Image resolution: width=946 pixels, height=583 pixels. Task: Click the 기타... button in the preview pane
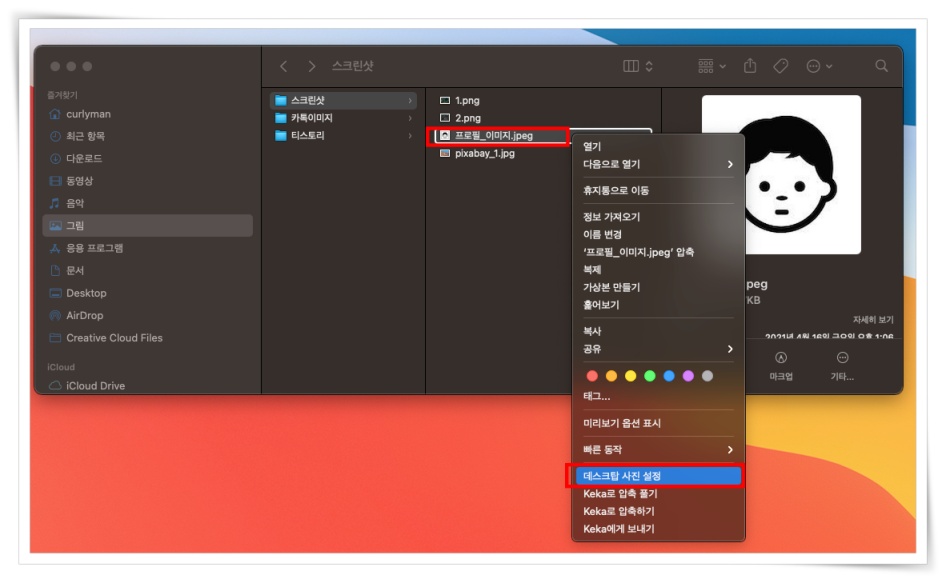[842, 366]
